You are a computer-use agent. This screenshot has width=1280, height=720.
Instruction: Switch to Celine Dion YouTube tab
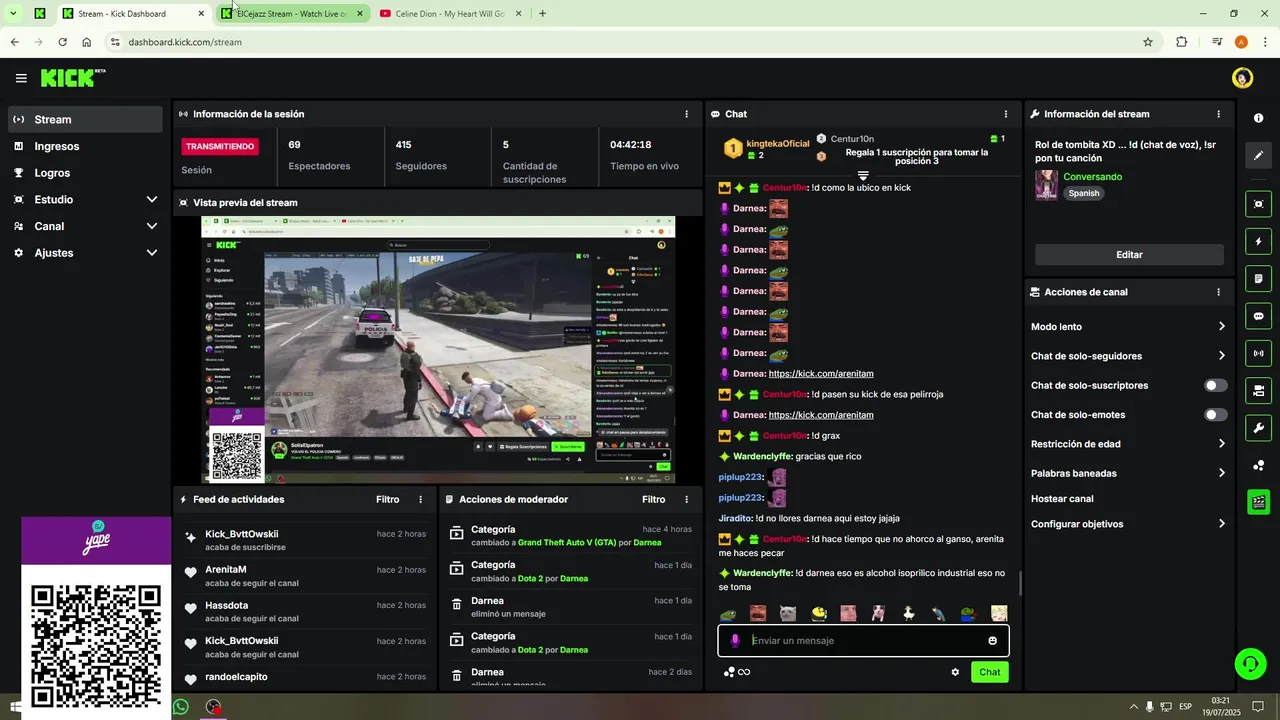click(x=451, y=14)
